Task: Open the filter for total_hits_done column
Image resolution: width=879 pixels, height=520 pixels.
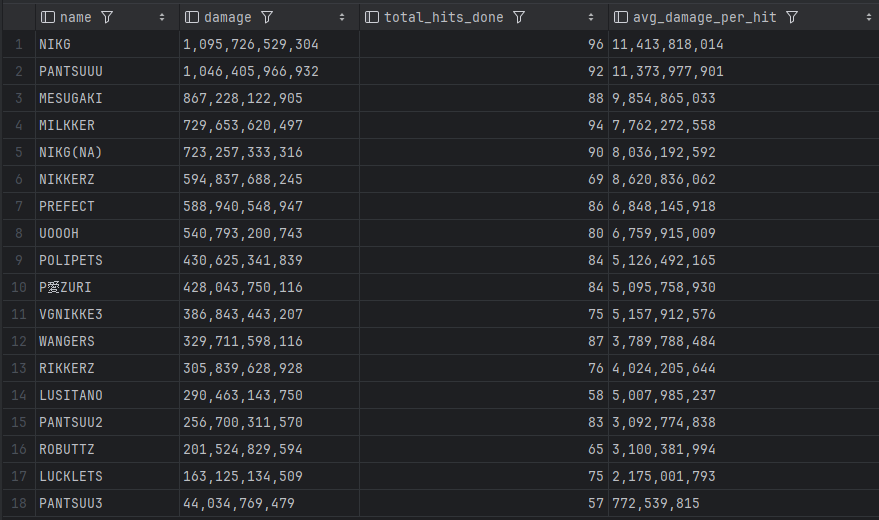Action: 519,17
